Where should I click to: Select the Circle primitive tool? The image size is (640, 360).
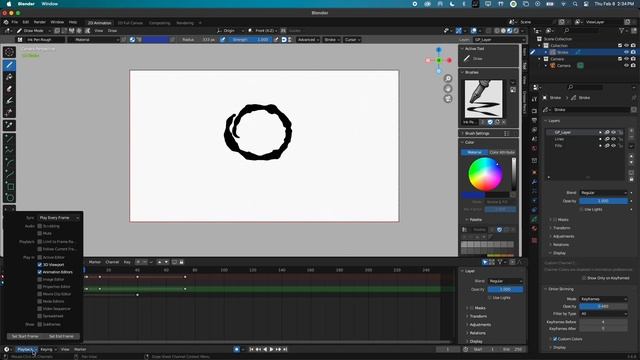click(9, 198)
